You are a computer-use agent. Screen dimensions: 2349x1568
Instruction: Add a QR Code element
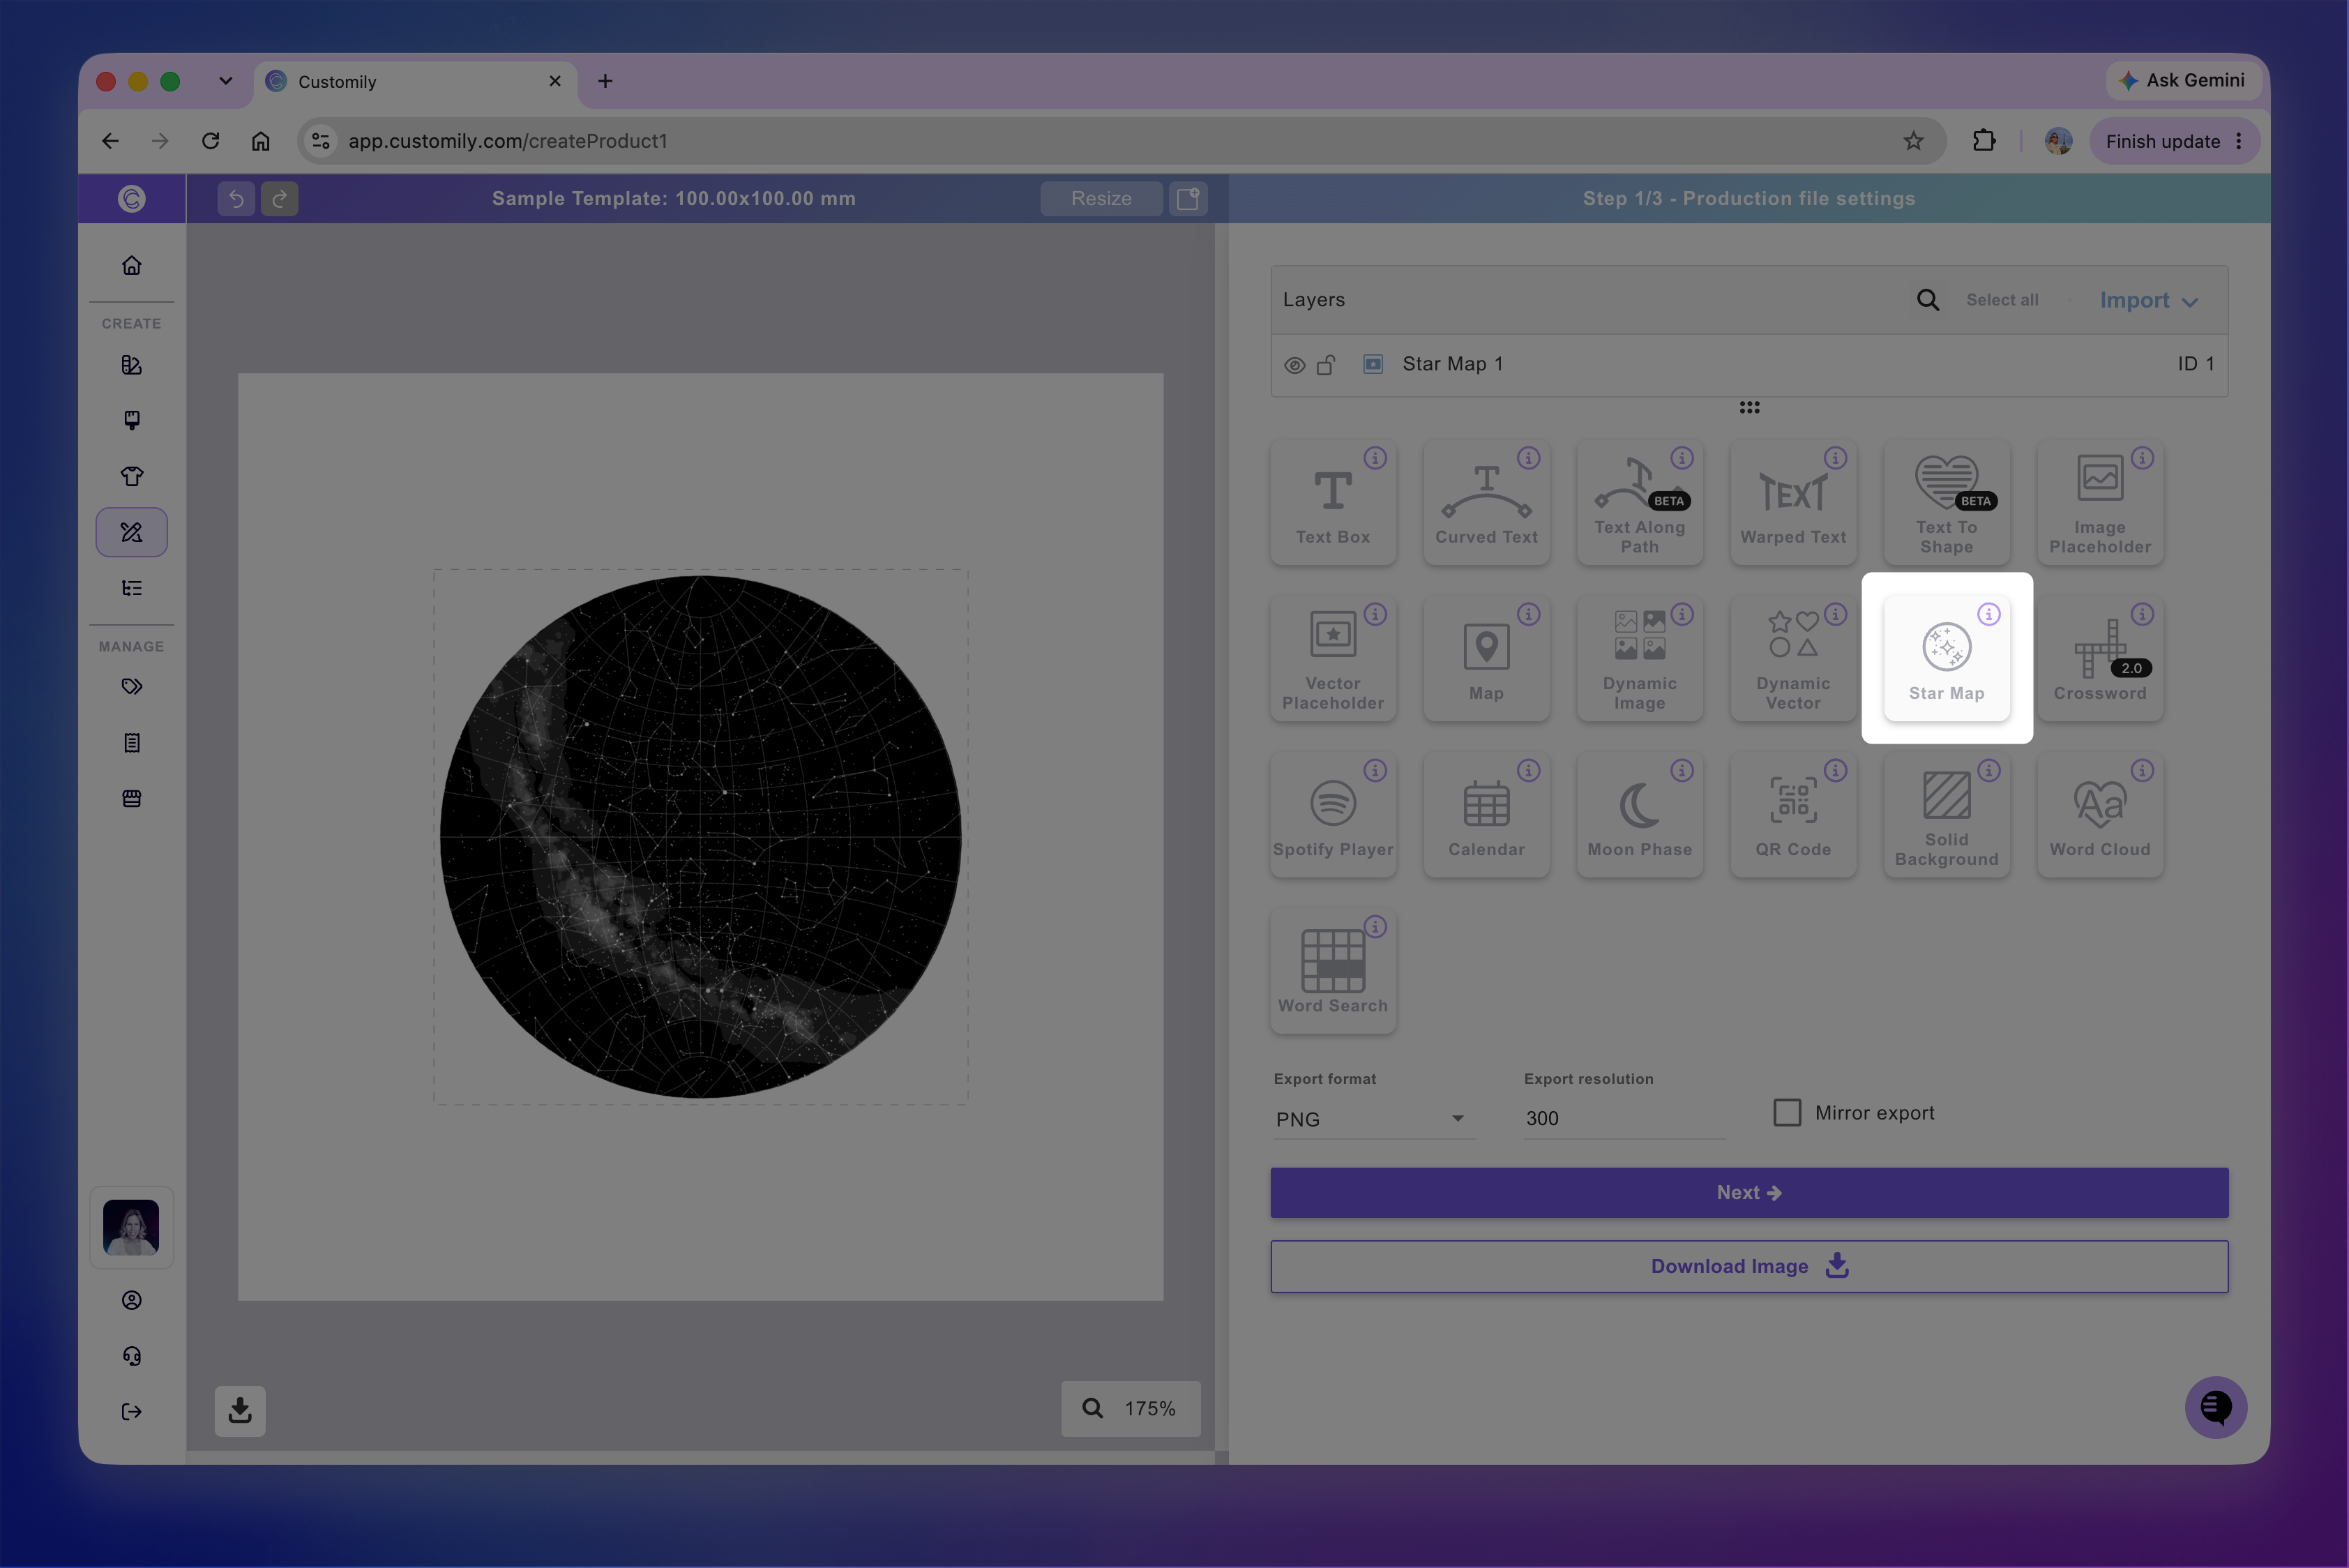pos(1793,814)
